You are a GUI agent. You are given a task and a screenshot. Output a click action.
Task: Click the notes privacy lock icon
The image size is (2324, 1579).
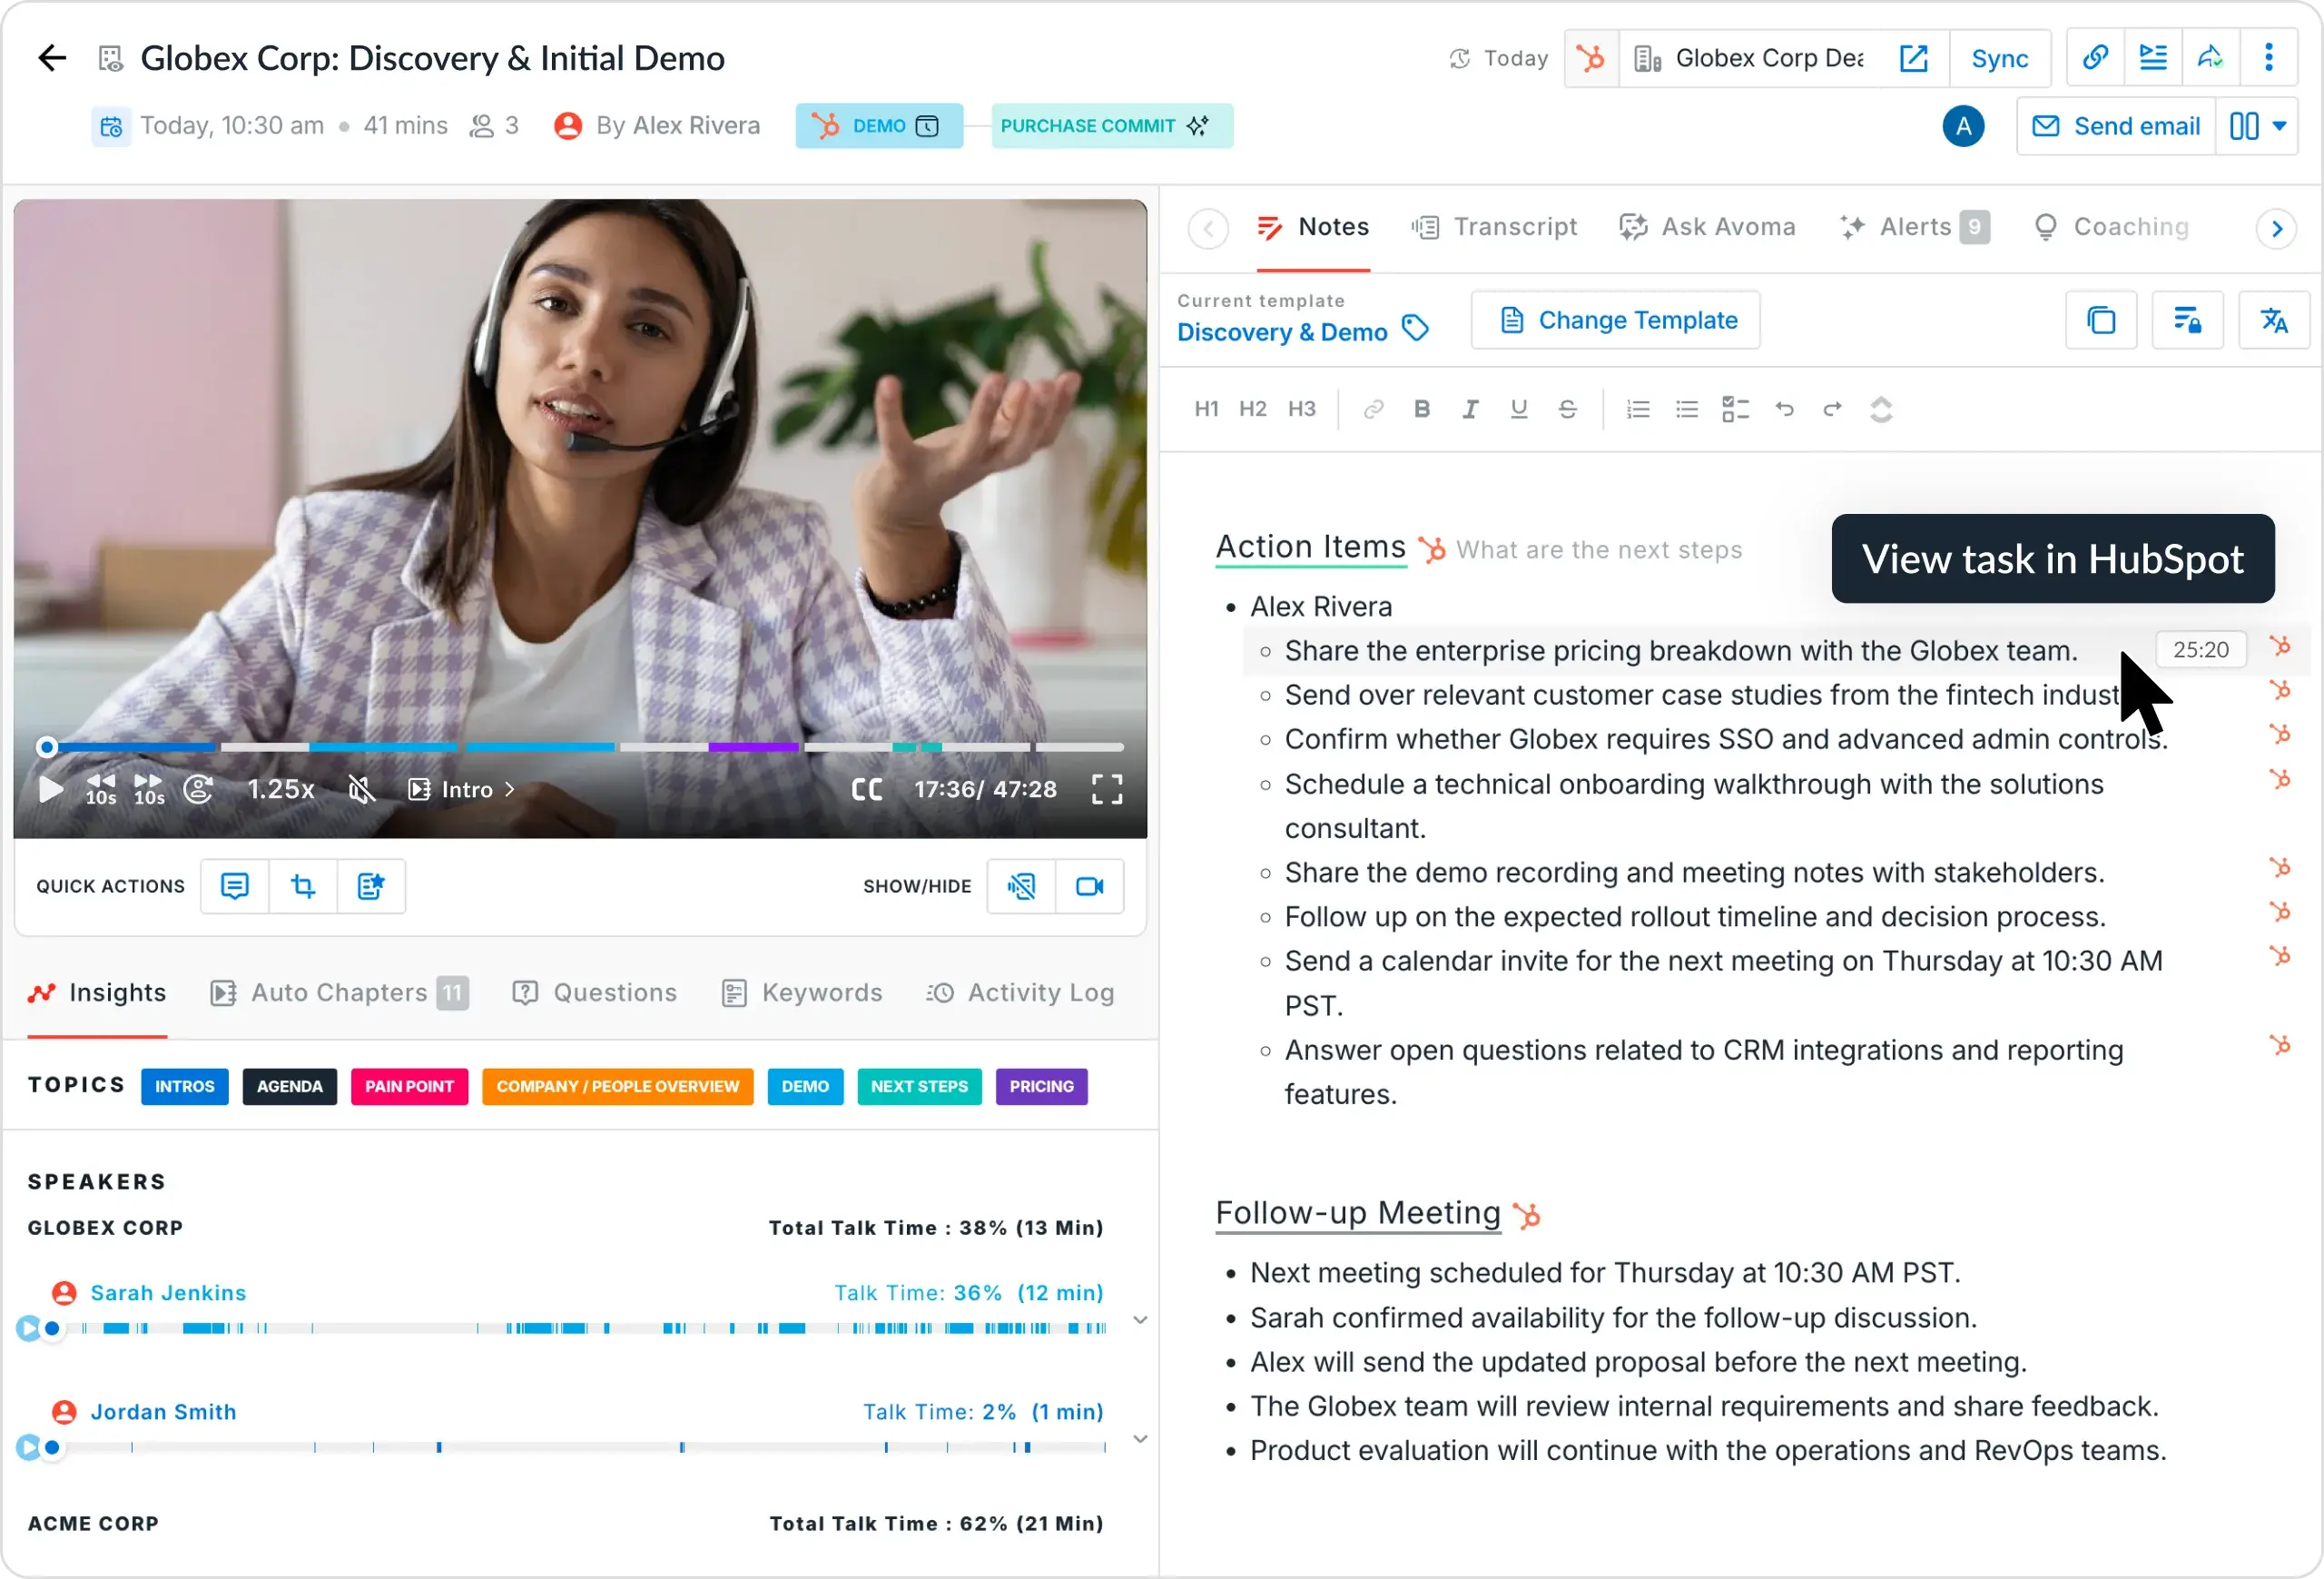[2188, 320]
